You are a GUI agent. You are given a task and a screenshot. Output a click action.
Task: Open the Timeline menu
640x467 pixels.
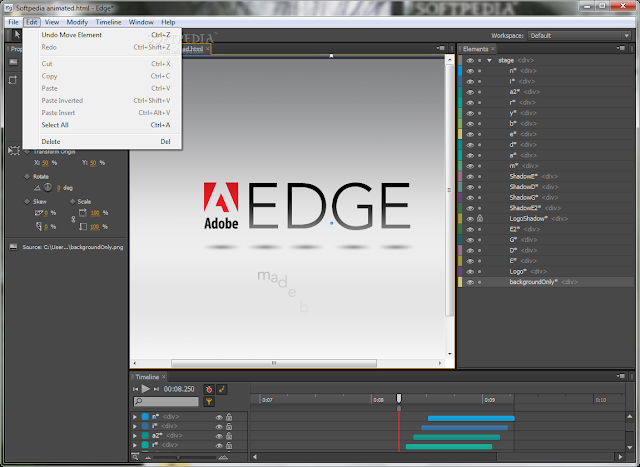coord(108,22)
